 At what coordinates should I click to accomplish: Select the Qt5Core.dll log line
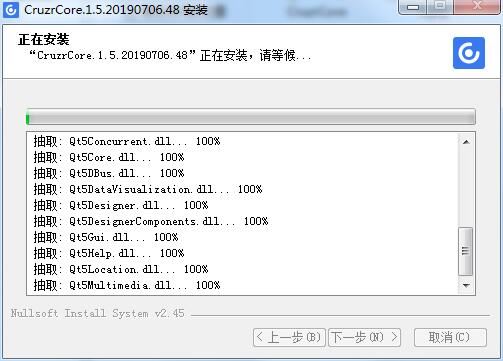109,157
